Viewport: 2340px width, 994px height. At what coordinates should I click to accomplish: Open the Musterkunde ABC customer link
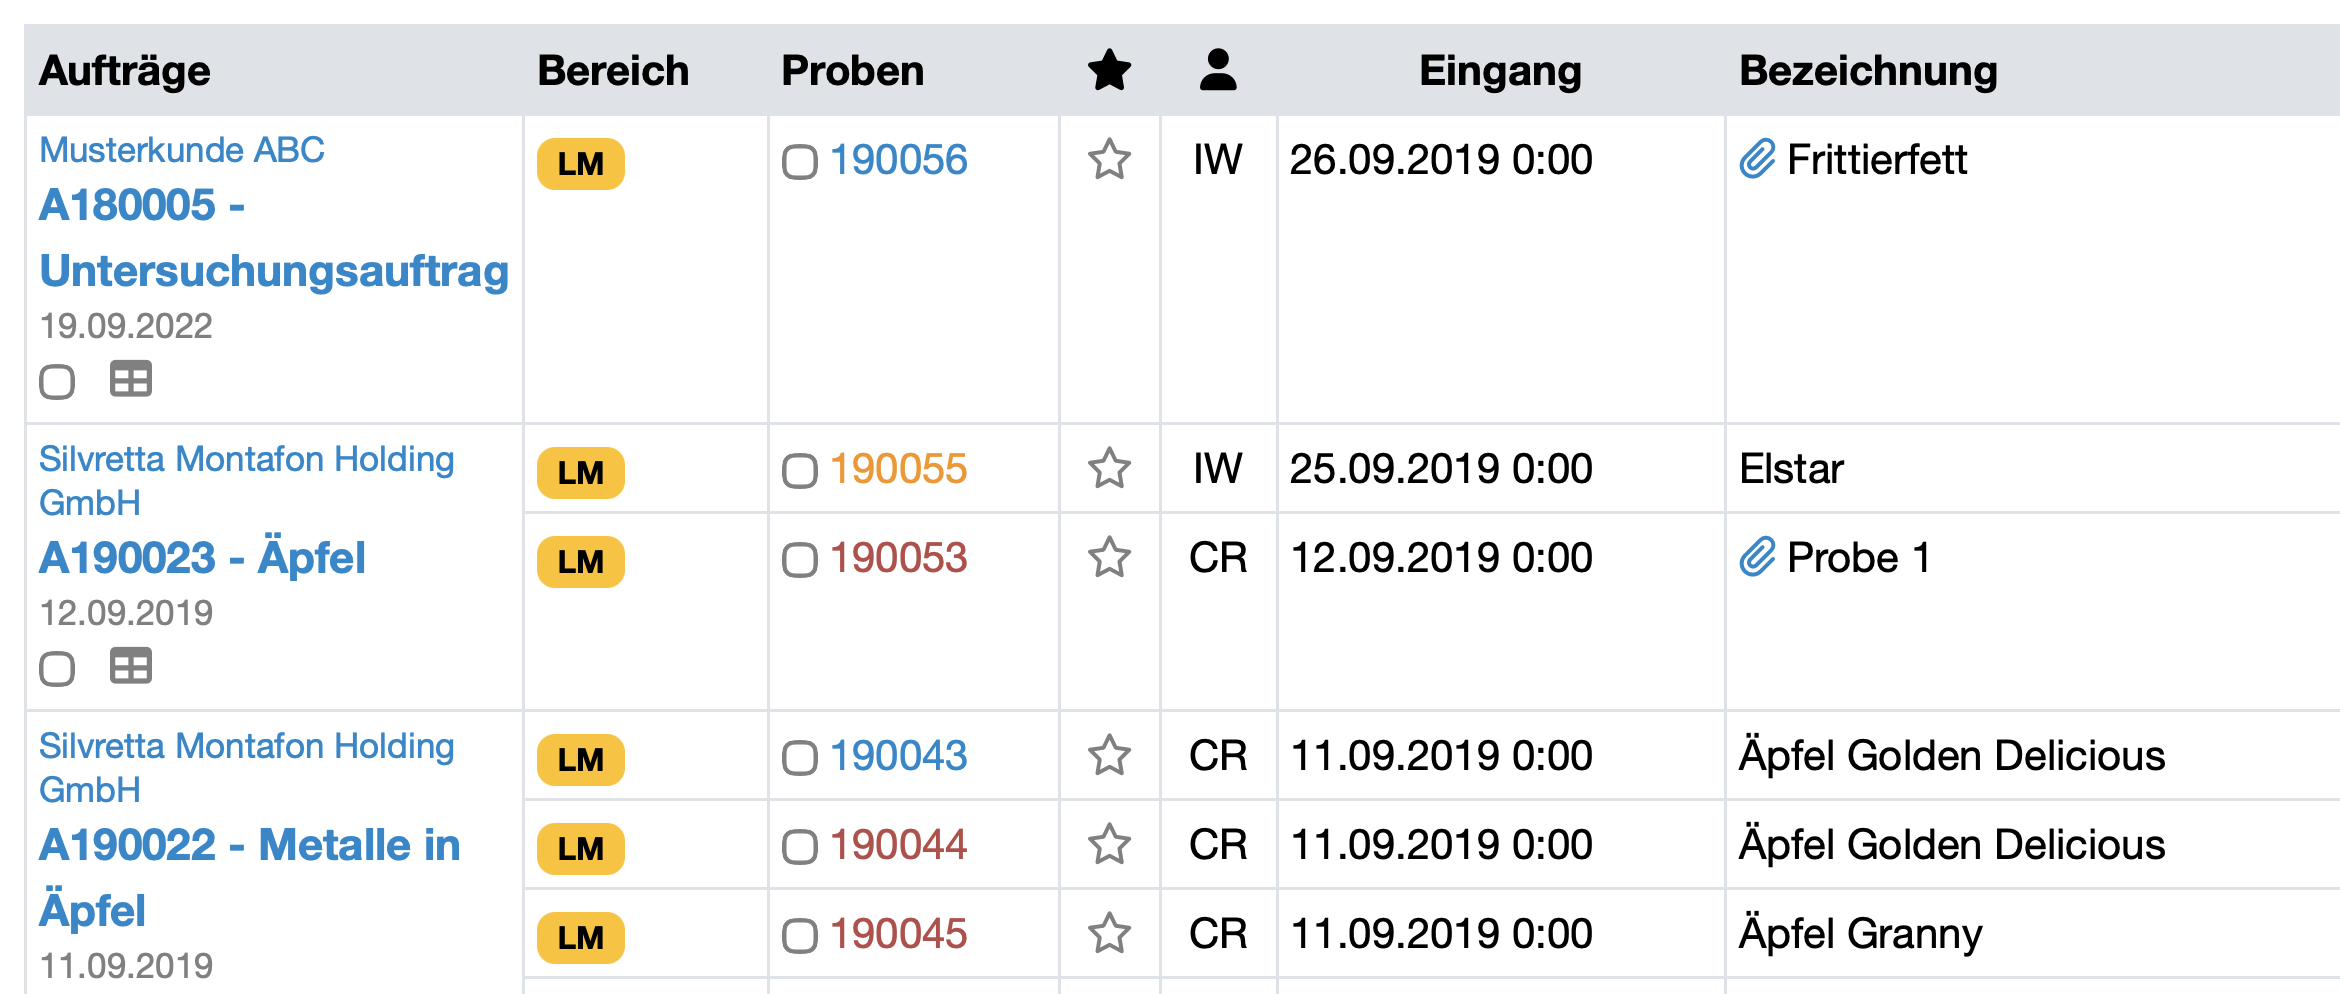coord(182,150)
